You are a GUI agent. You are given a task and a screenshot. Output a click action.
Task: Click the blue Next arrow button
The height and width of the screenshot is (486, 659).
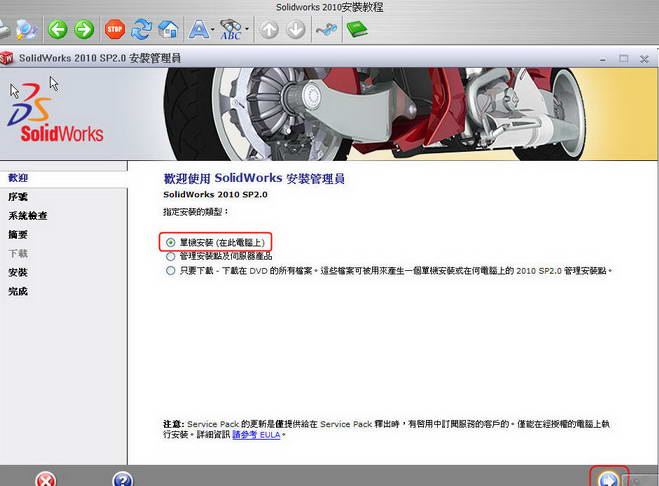607,480
